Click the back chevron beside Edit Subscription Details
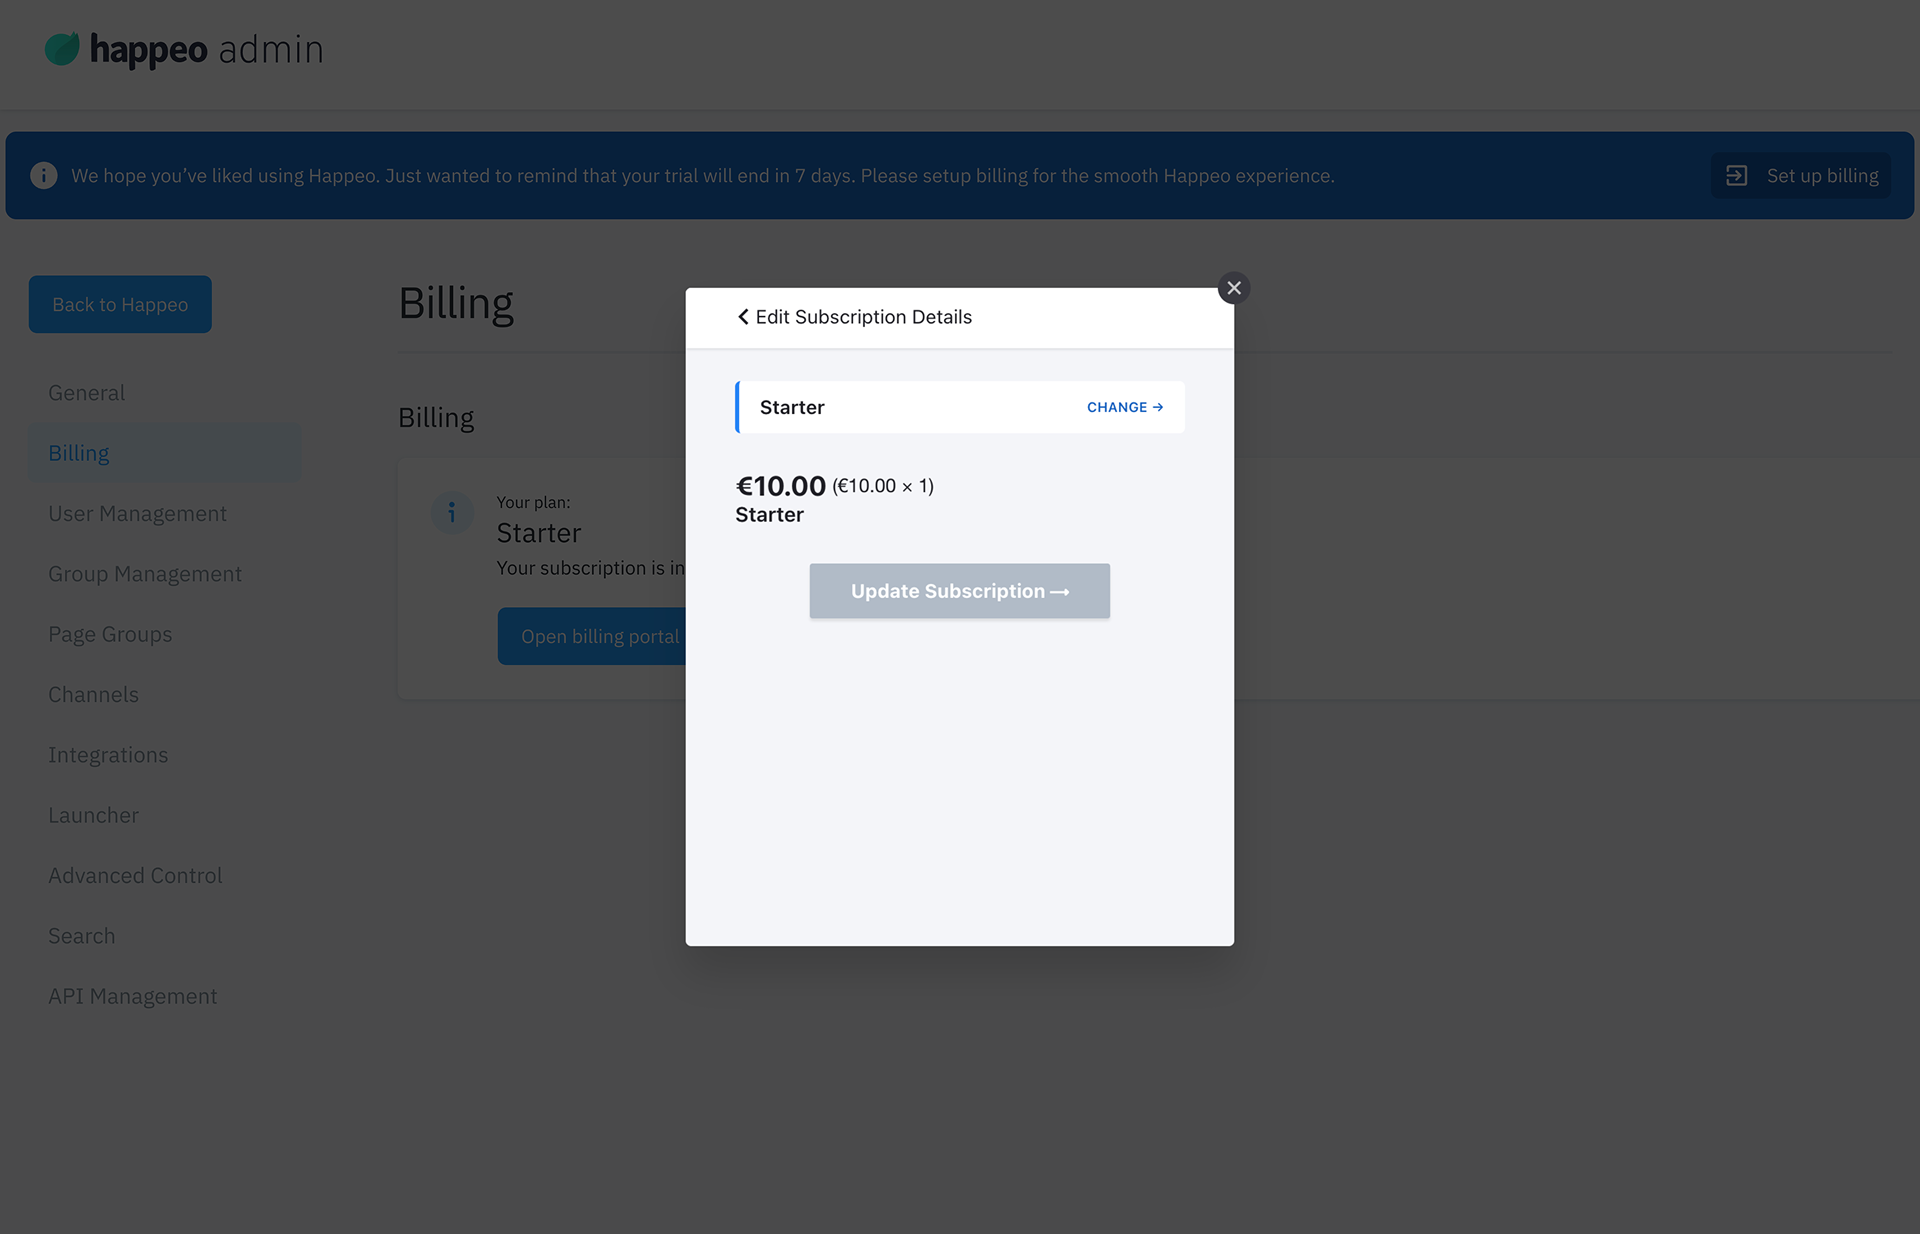The width and height of the screenshot is (1920, 1234). tap(742, 316)
